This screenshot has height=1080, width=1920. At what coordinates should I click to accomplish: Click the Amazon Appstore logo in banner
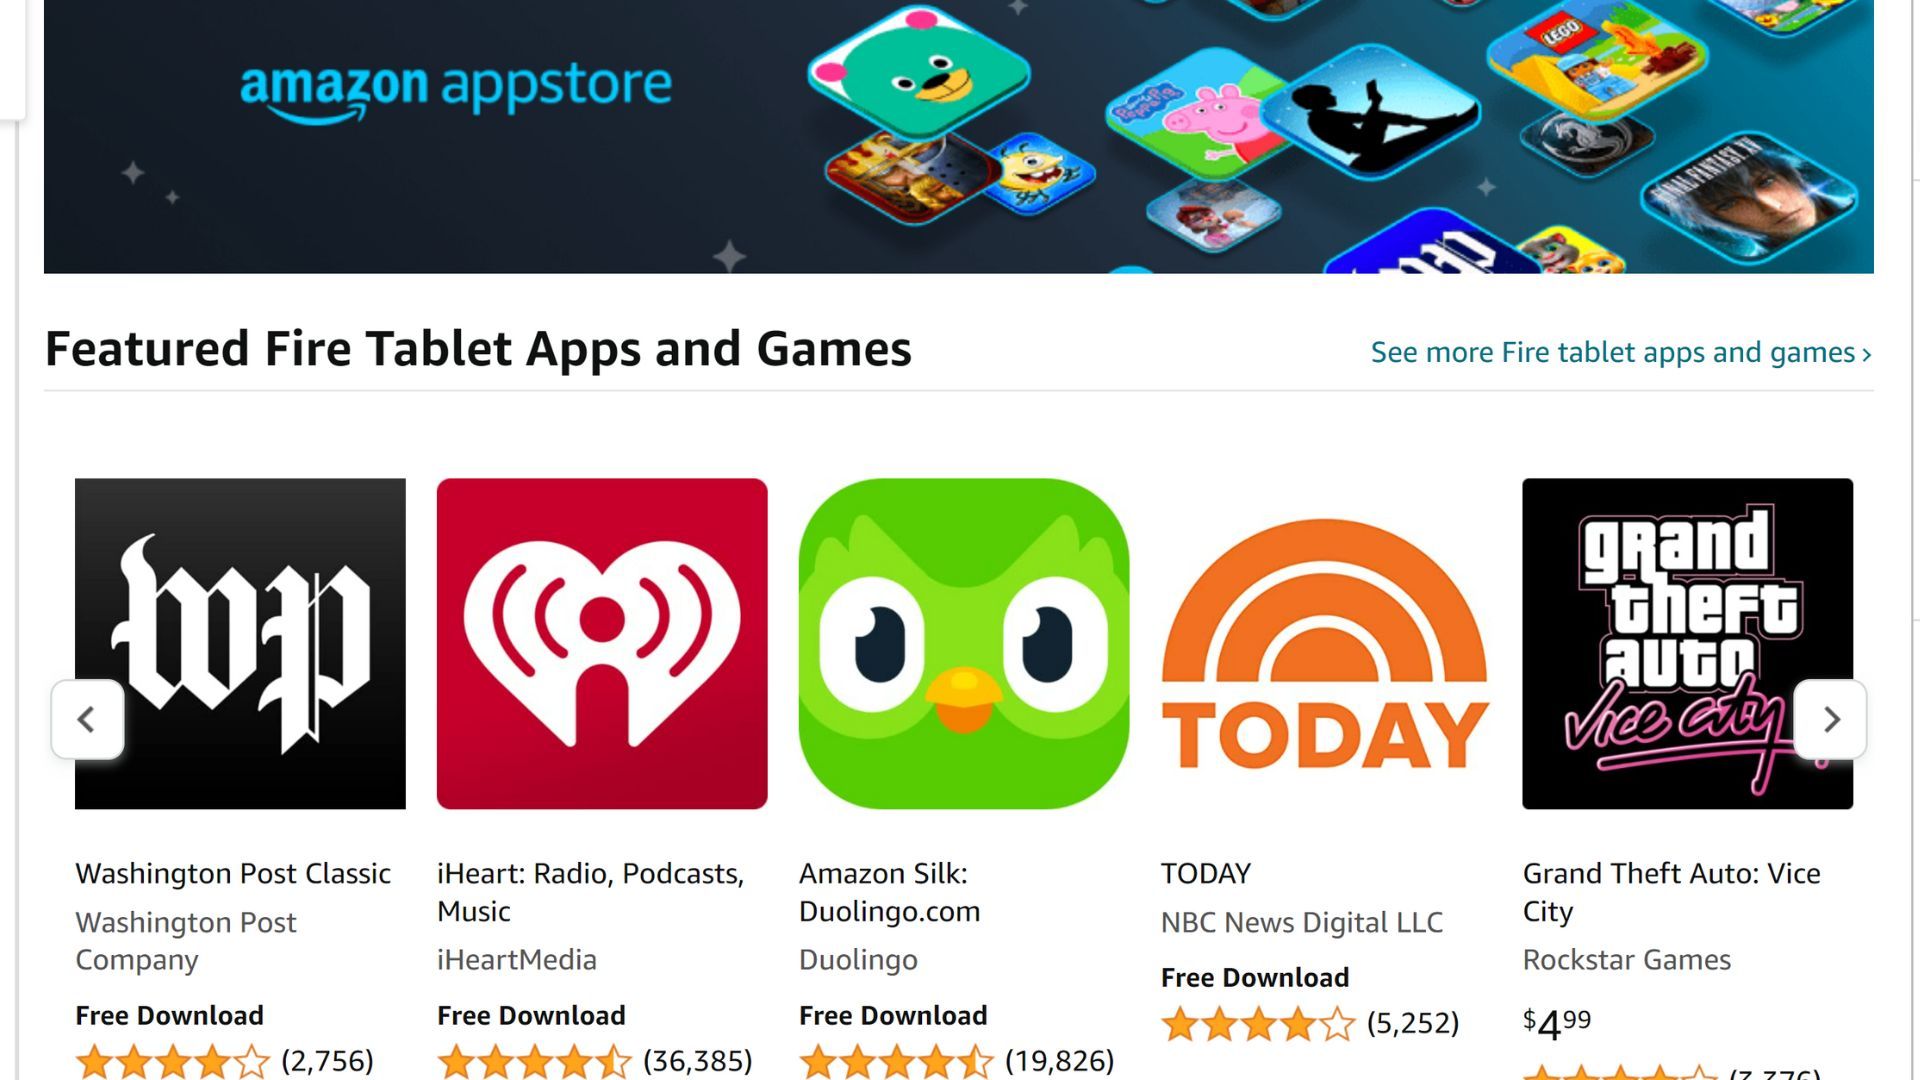tap(456, 92)
